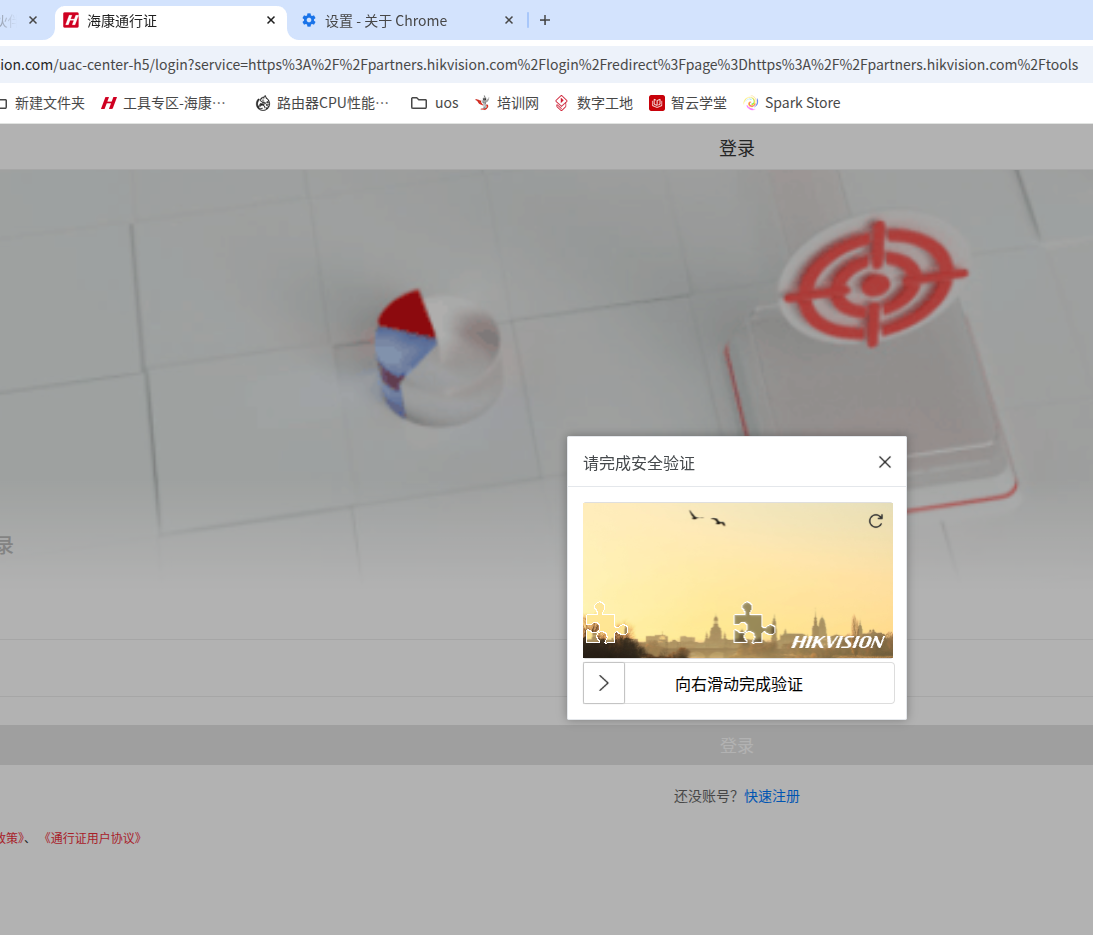Switch to the 海康通行证 tab
Screen dimensions: 1093x935
pyautogui.click(x=170, y=21)
